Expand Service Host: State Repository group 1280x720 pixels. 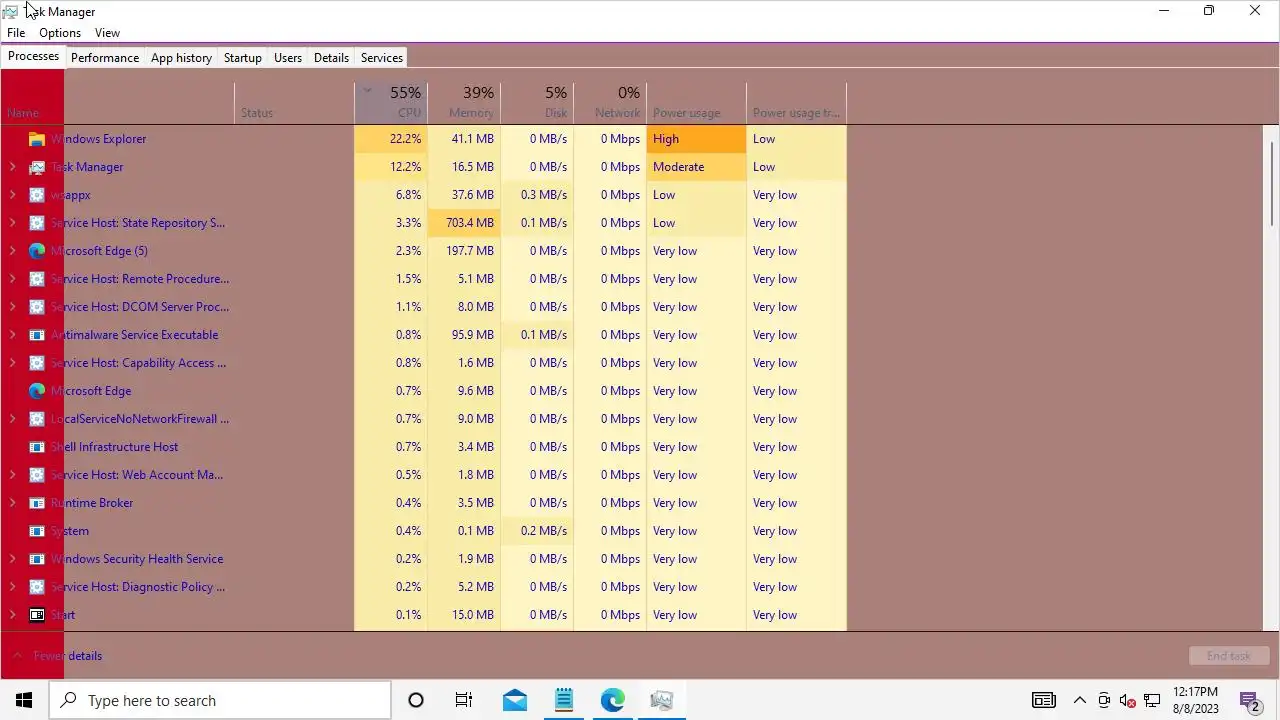[x=12, y=223]
